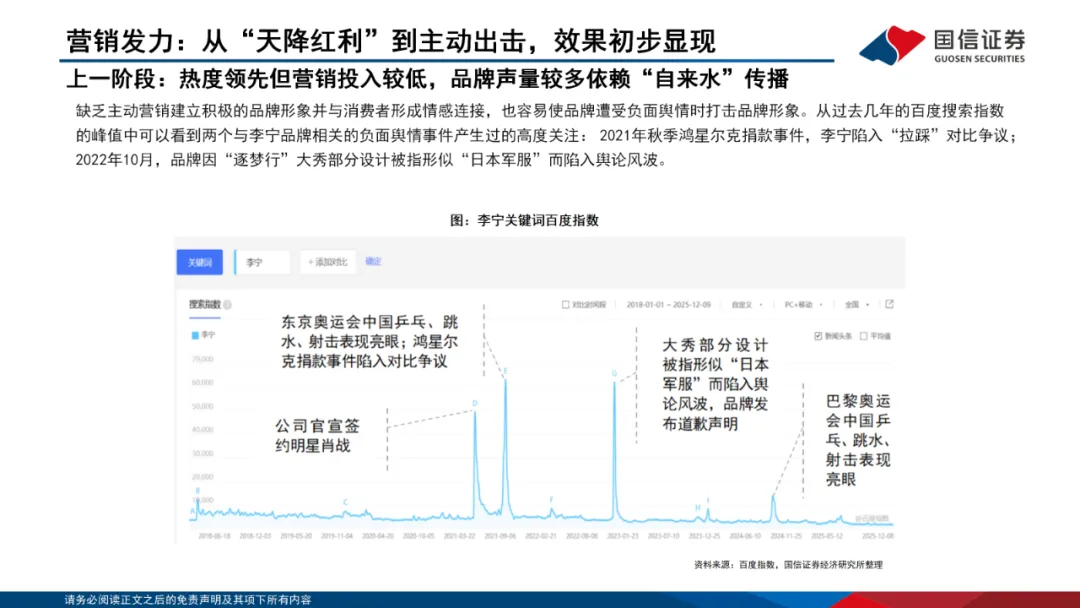The image size is (1080, 608).
Task: Click the chart title 图：李宁关键词百度指数
Action: click(524, 220)
